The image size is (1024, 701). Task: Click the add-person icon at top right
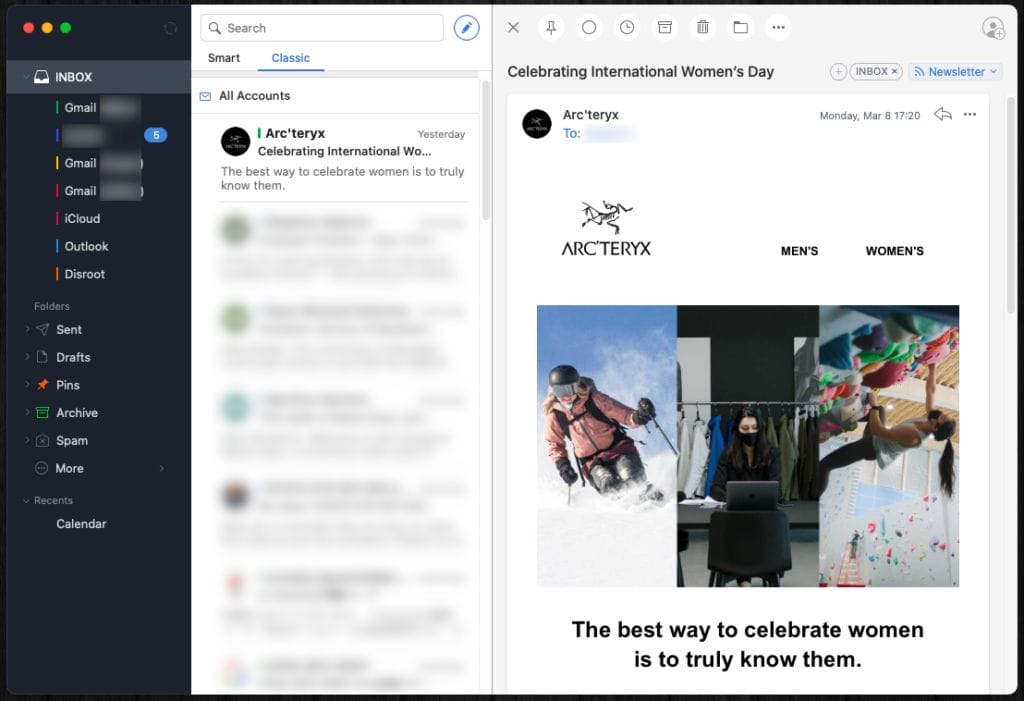pyautogui.click(x=993, y=28)
